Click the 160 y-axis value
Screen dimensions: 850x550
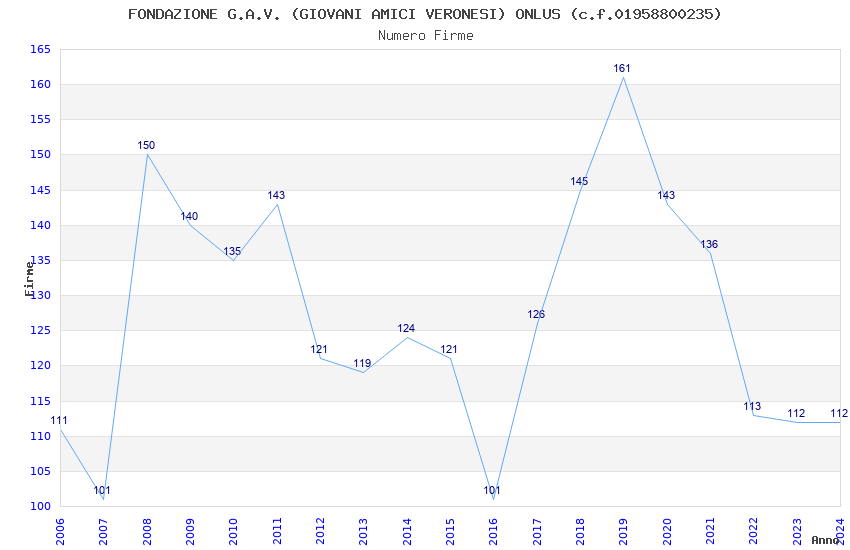pos(40,84)
